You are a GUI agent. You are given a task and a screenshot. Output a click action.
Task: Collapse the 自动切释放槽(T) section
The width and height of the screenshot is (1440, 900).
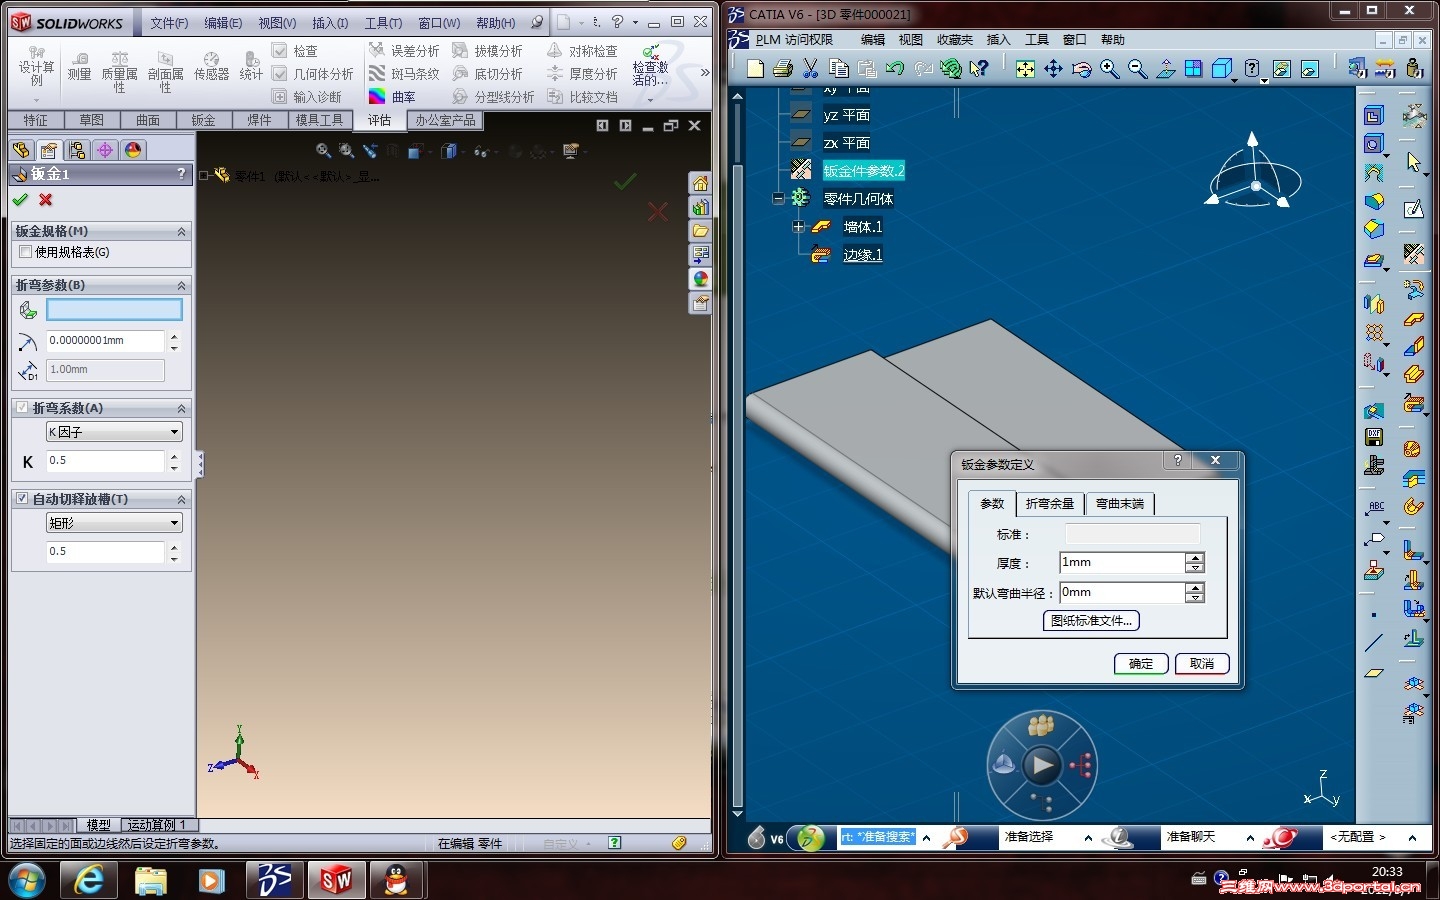(181, 498)
